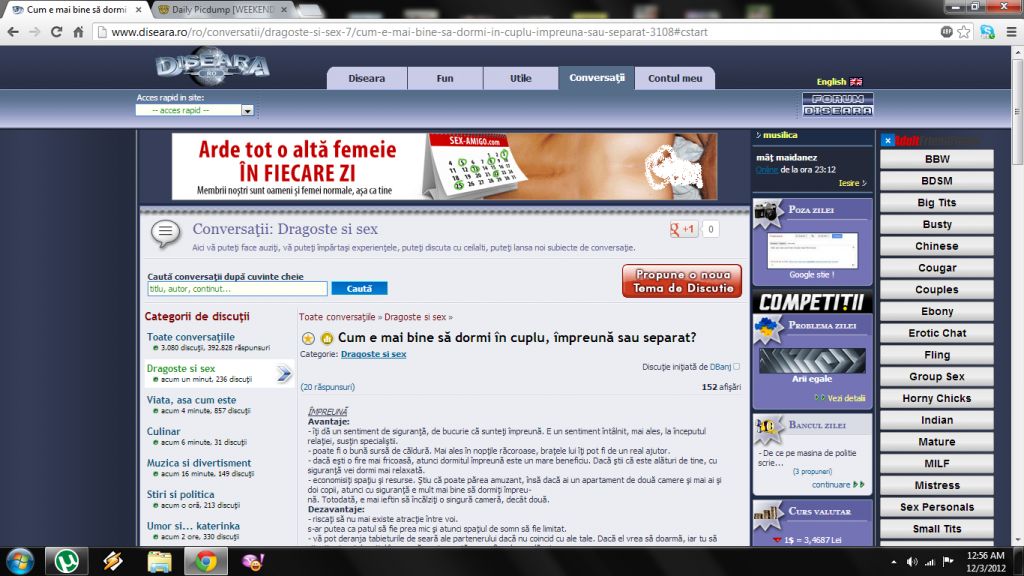1024x576 pixels.
Task: Close the adult links side panel
Action: pyautogui.click(x=888, y=140)
